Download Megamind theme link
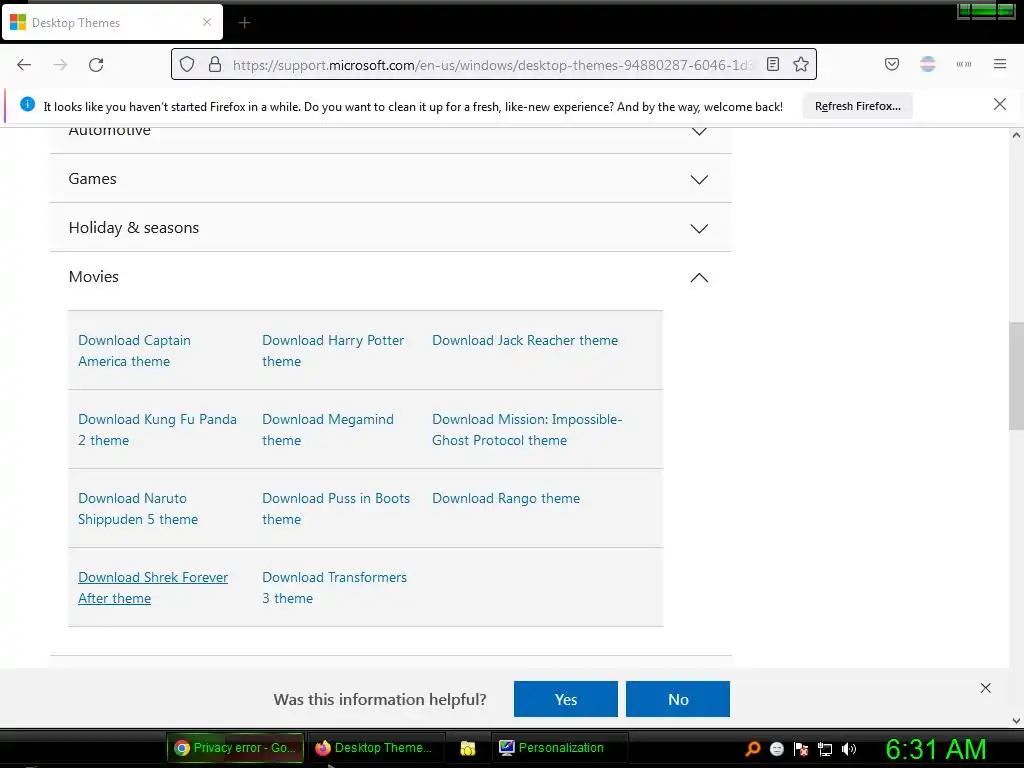This screenshot has height=768, width=1024. coord(328,430)
